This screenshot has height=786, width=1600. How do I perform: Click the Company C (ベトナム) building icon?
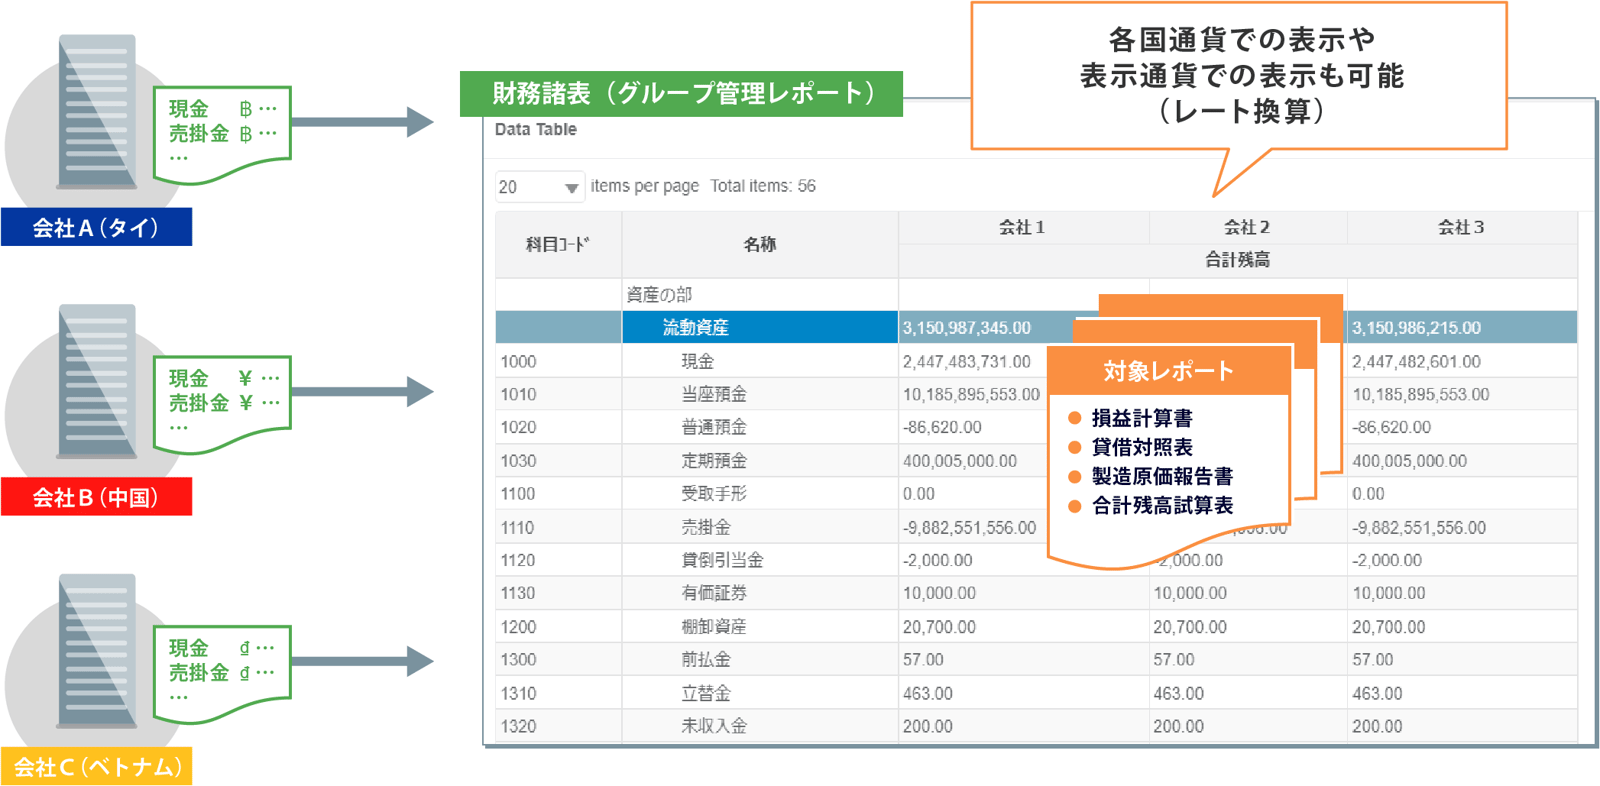pos(96,652)
